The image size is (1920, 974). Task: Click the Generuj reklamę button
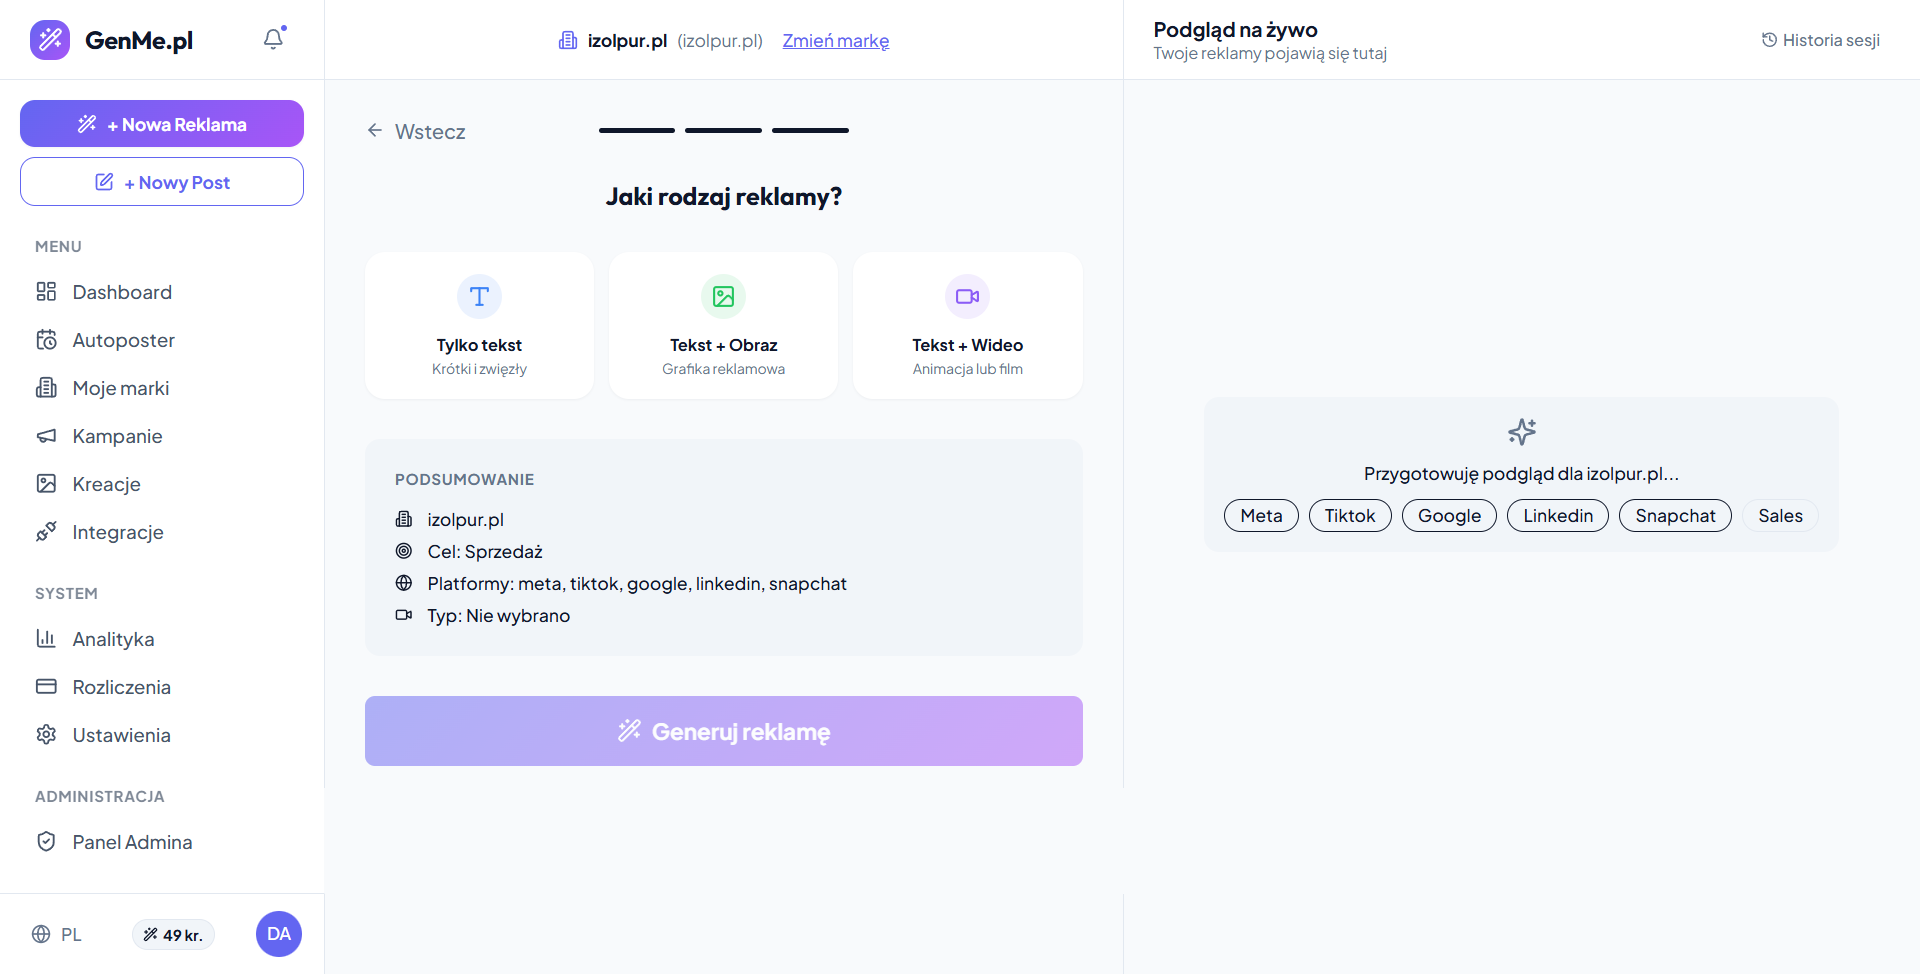pos(723,731)
